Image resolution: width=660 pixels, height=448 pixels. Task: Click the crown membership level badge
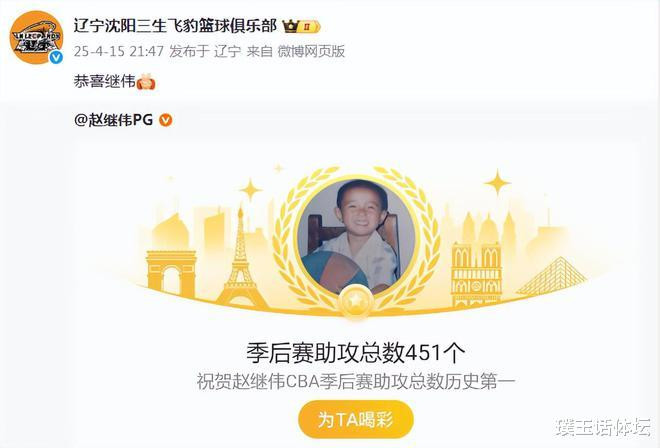(301, 27)
